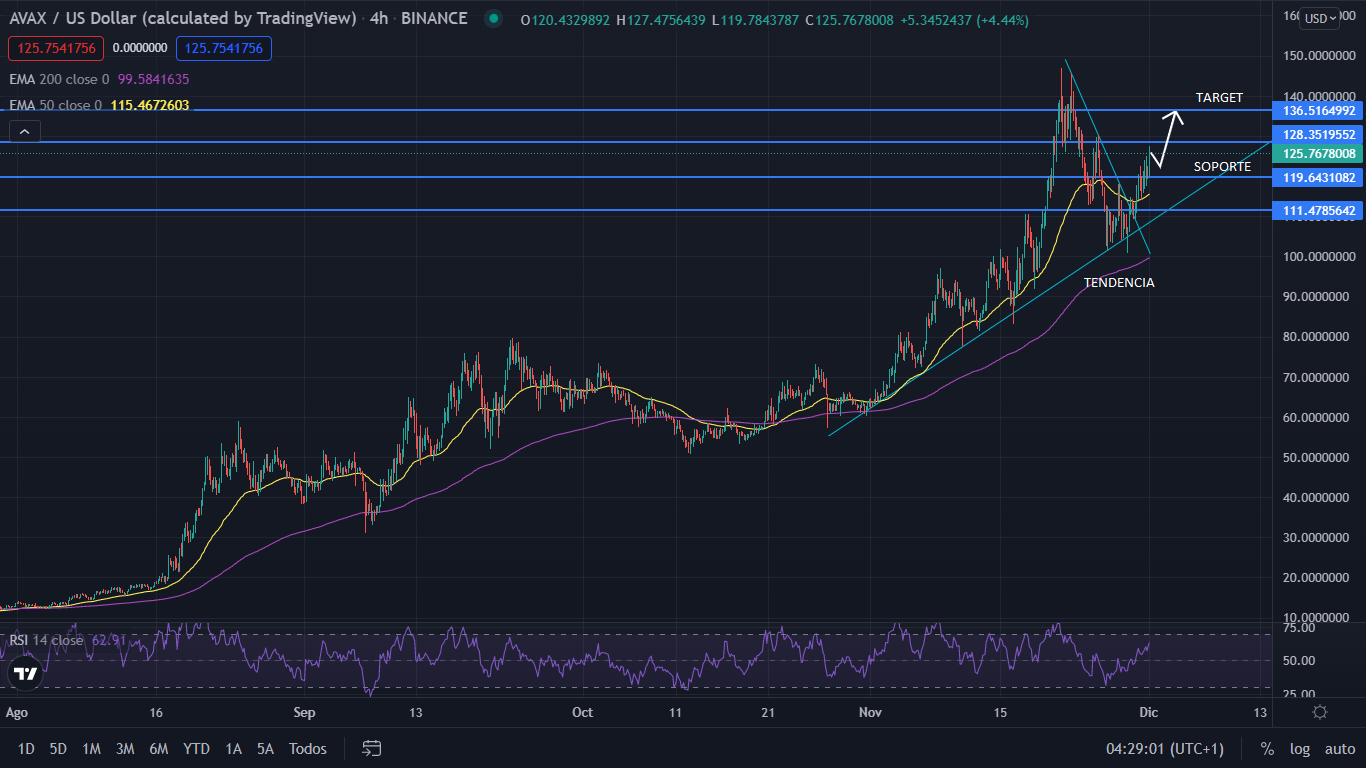
Task: Toggle percentage scale mode
Action: coord(1267,748)
